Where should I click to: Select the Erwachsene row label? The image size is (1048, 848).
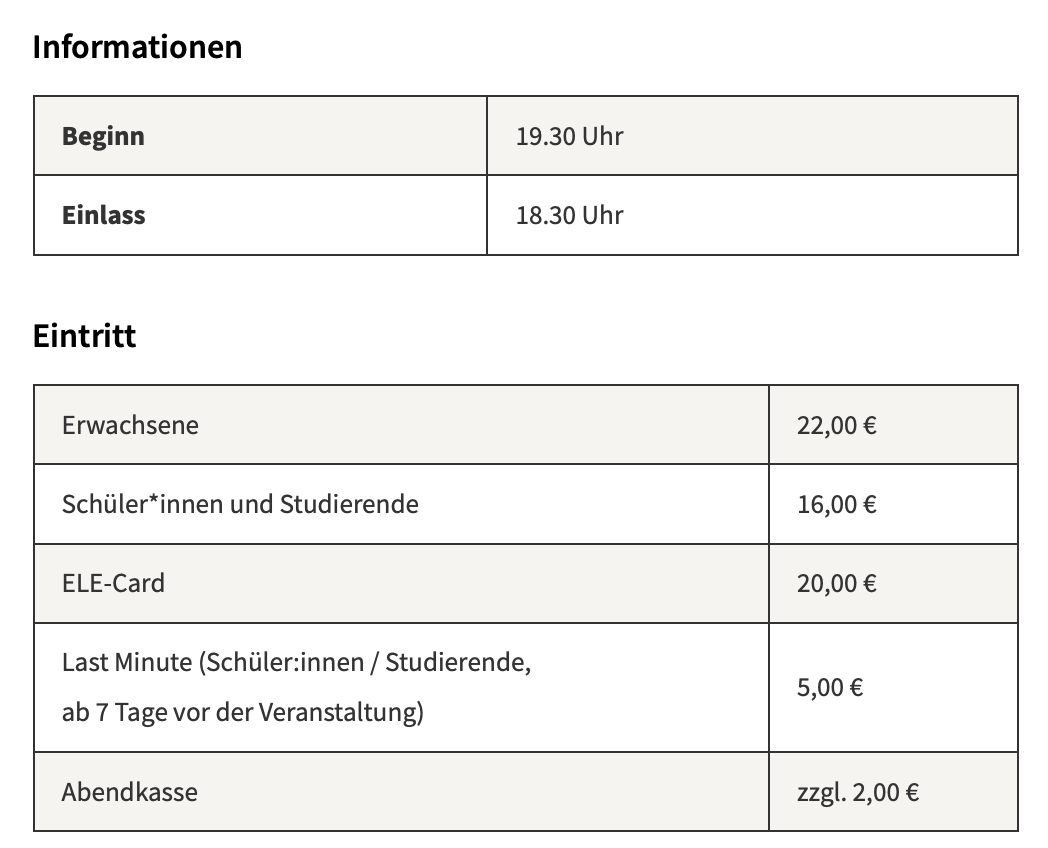pyautogui.click(x=130, y=425)
